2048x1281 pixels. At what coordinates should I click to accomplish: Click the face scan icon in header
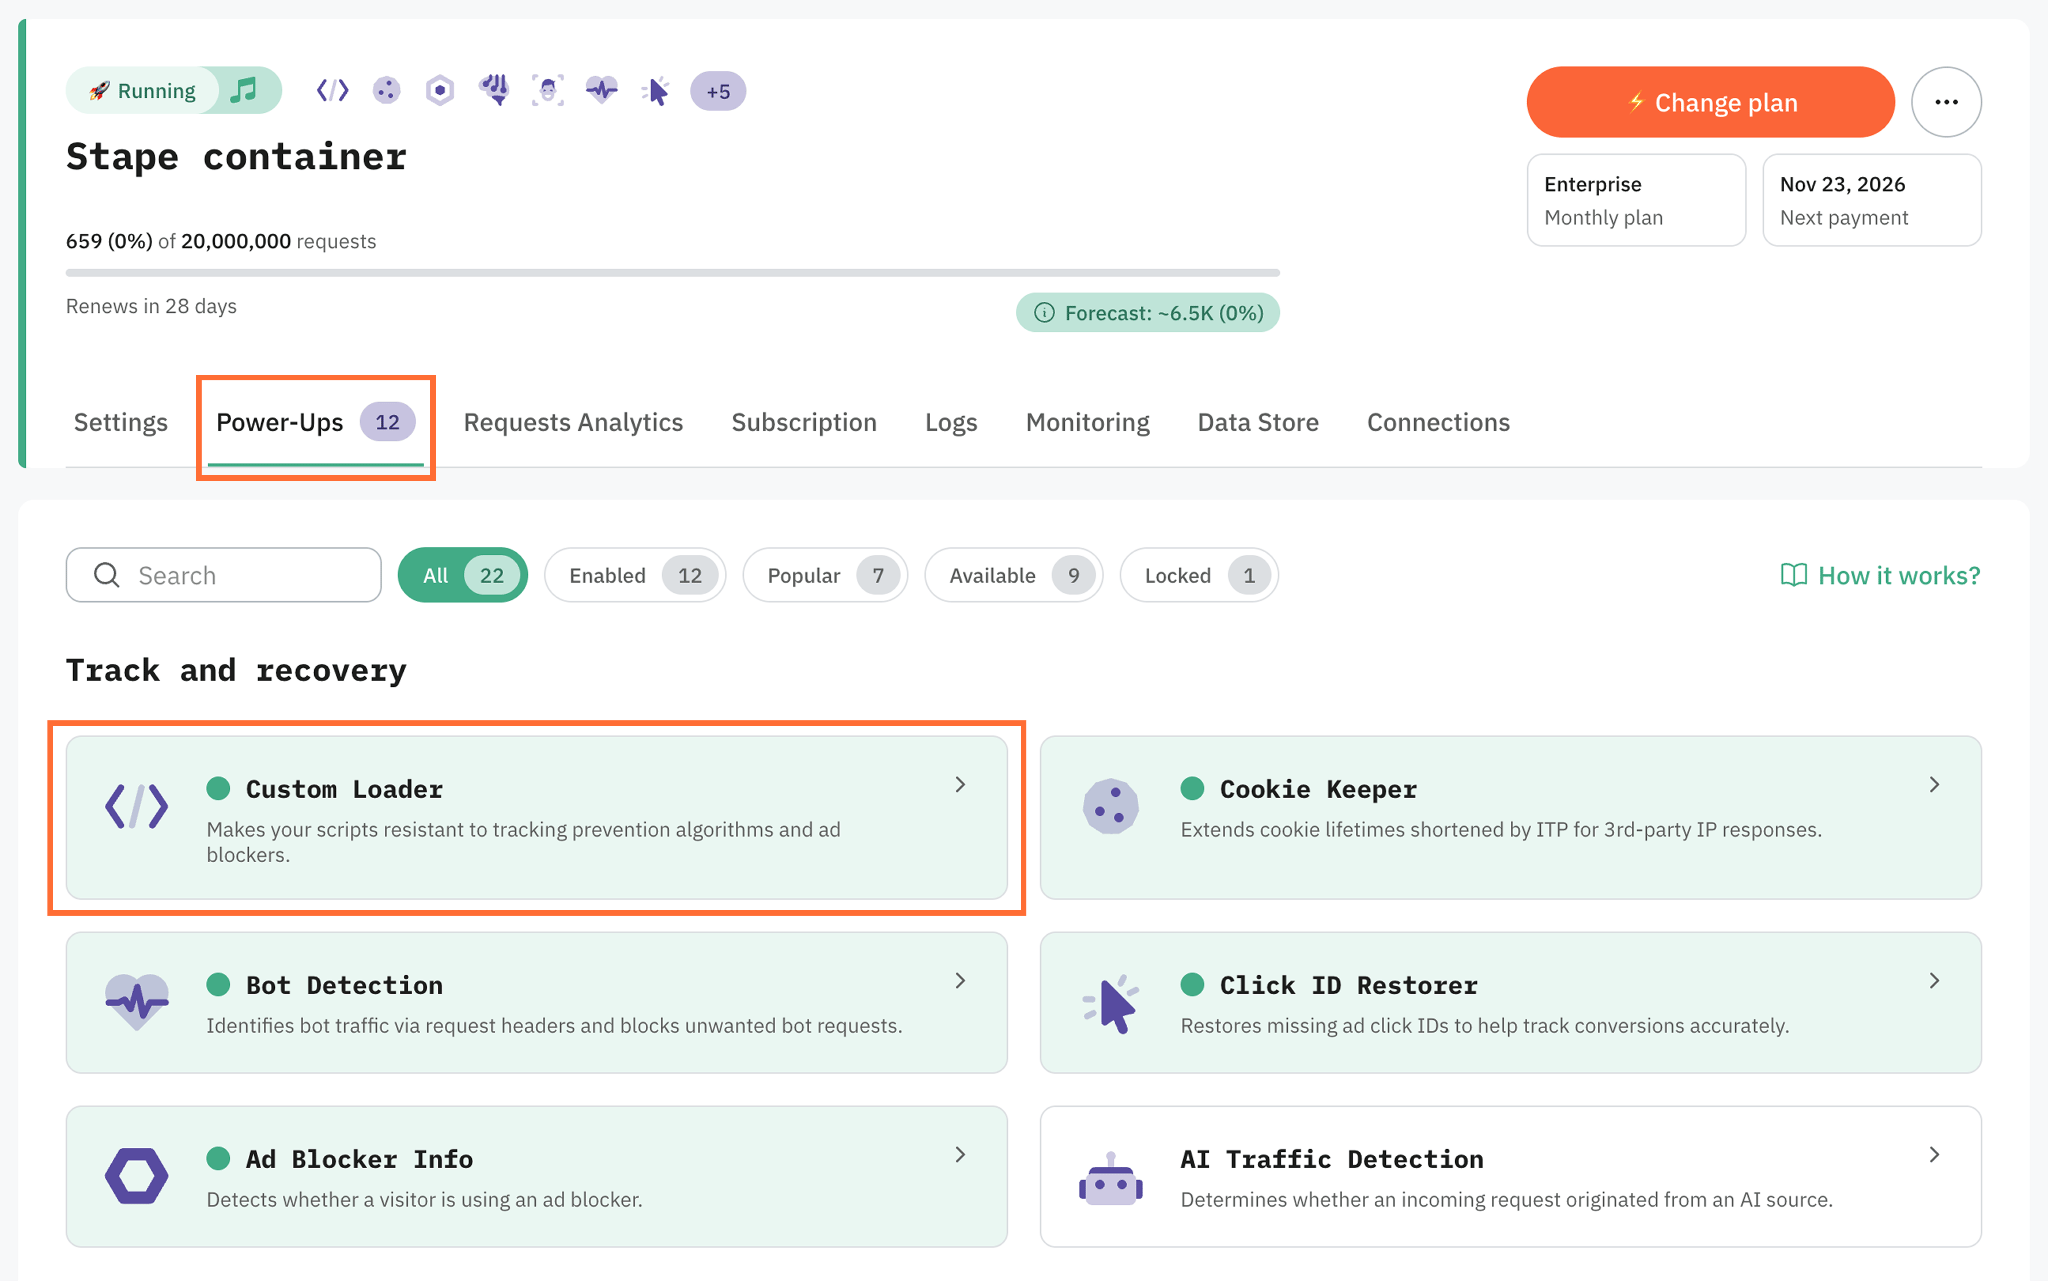(x=548, y=91)
